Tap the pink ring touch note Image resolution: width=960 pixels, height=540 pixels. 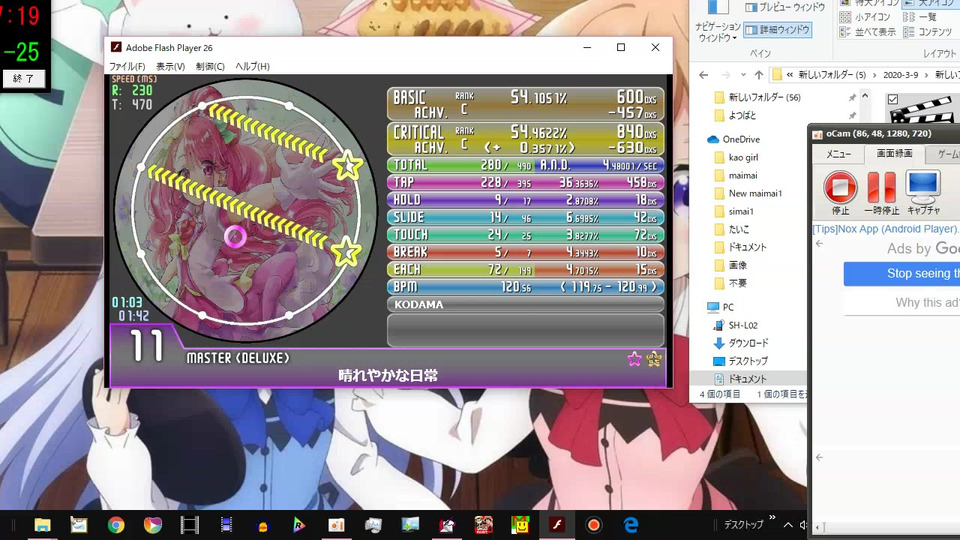(235, 236)
